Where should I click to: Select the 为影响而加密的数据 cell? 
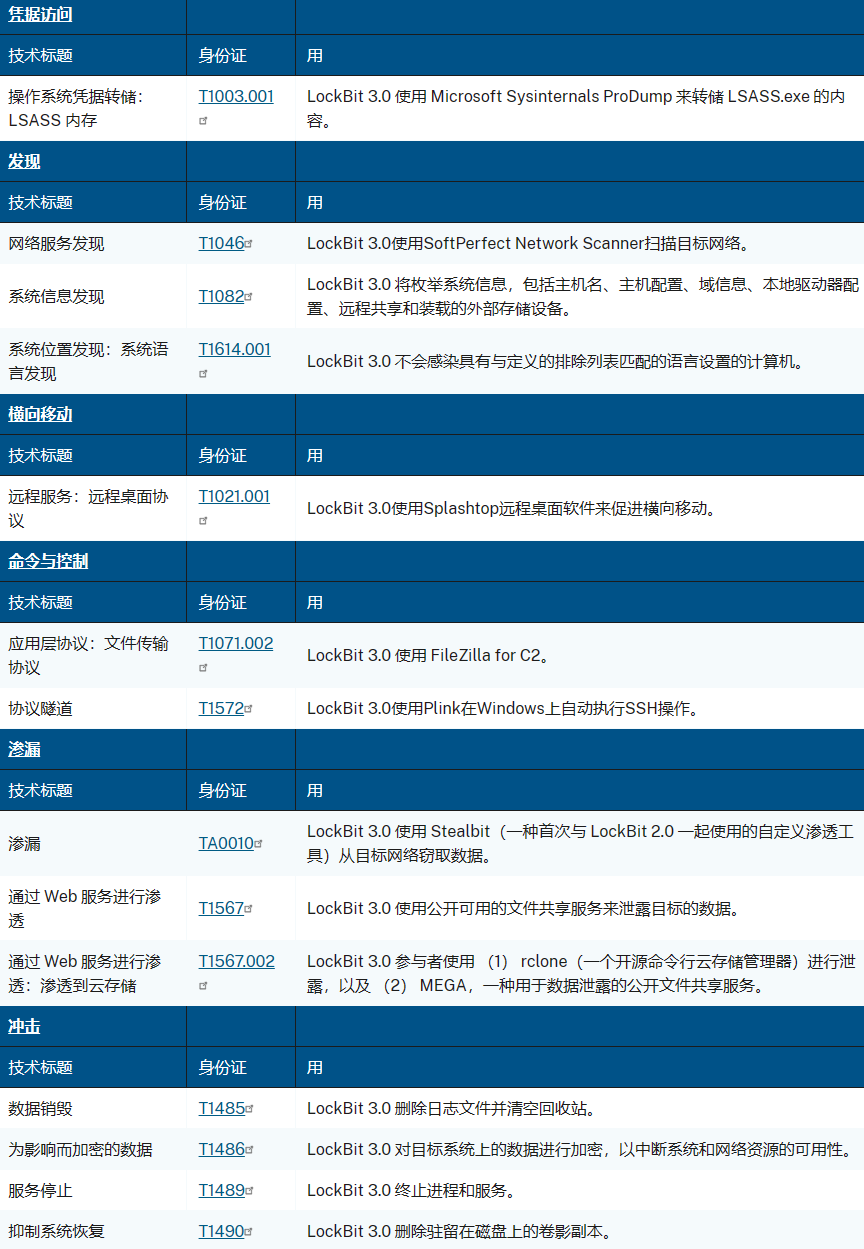point(93,1150)
